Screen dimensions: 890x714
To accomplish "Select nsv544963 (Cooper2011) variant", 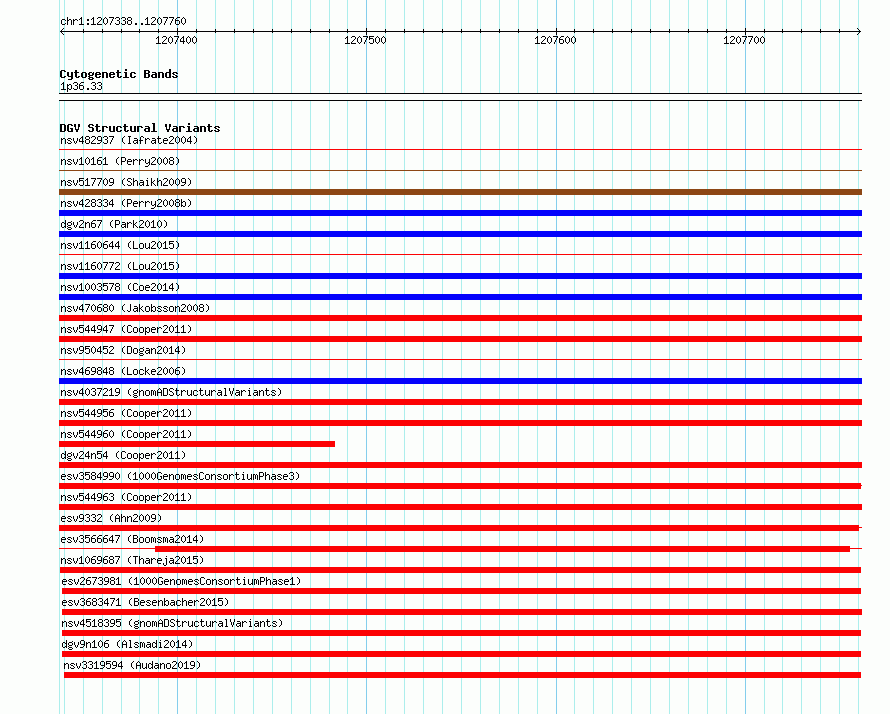I will click(x=126, y=497).
